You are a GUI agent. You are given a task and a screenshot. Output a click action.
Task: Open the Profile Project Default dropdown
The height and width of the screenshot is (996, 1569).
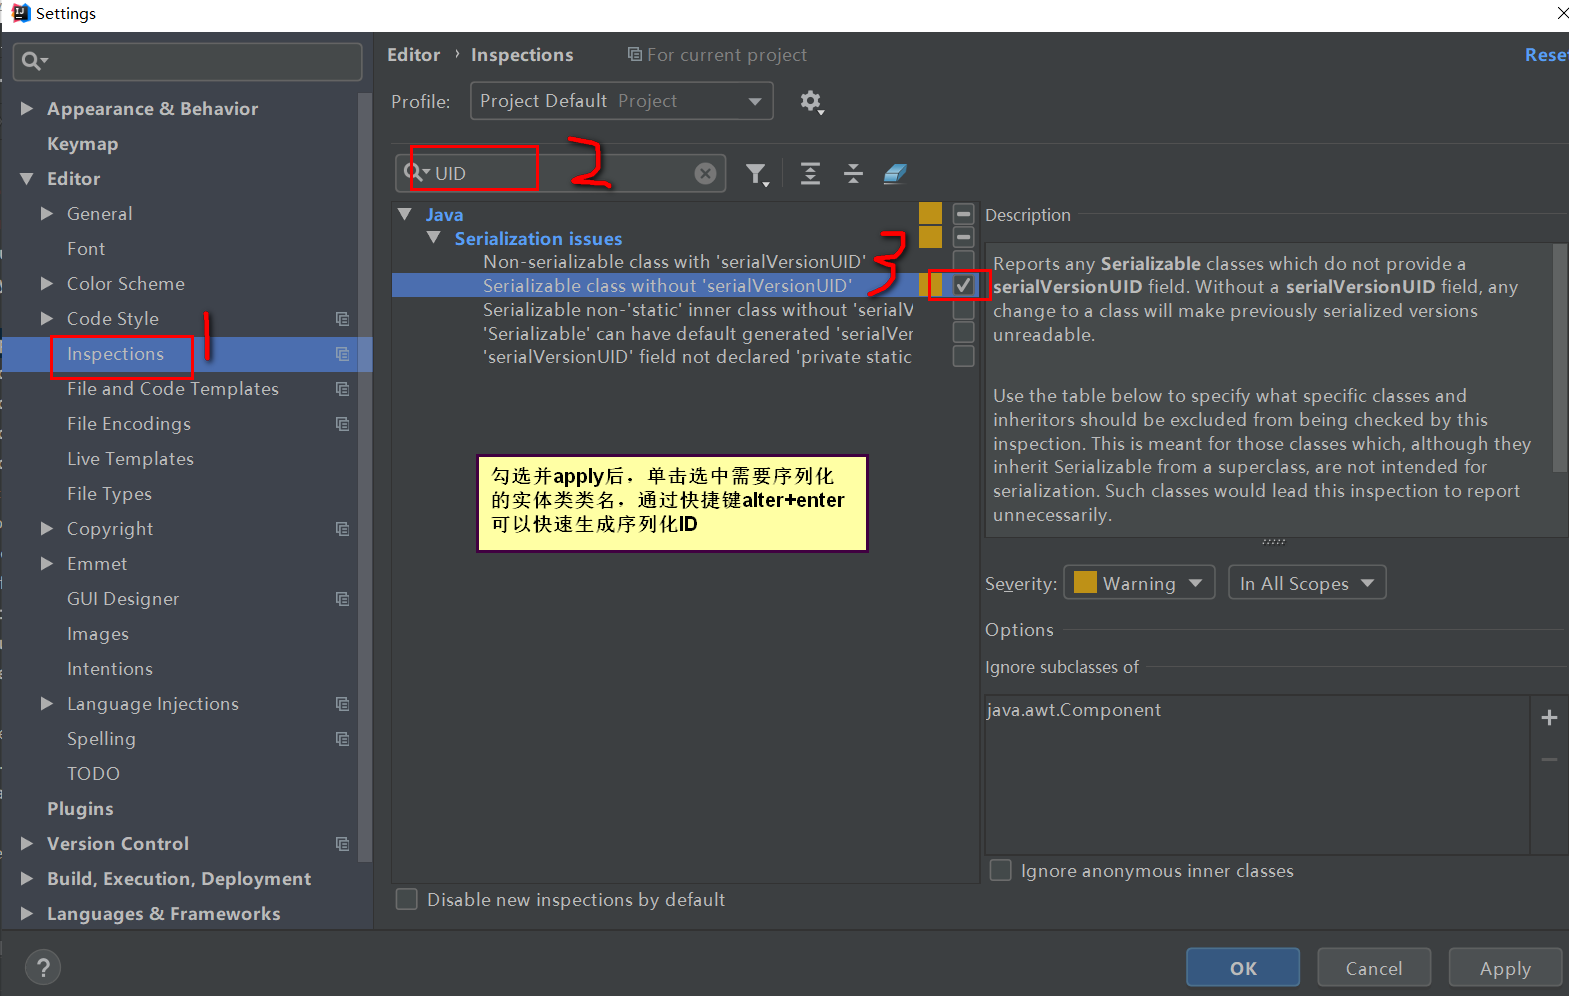pos(621,101)
